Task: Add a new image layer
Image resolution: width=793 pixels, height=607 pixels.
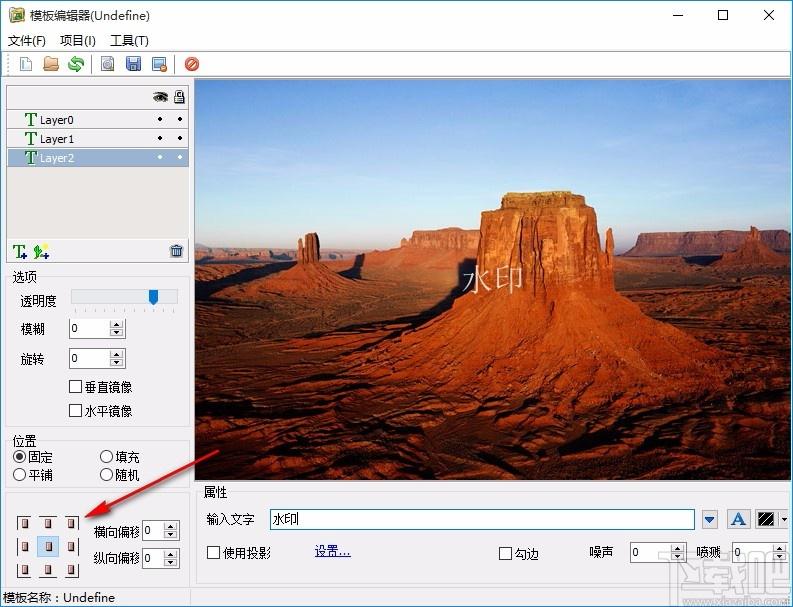Action: (41, 251)
